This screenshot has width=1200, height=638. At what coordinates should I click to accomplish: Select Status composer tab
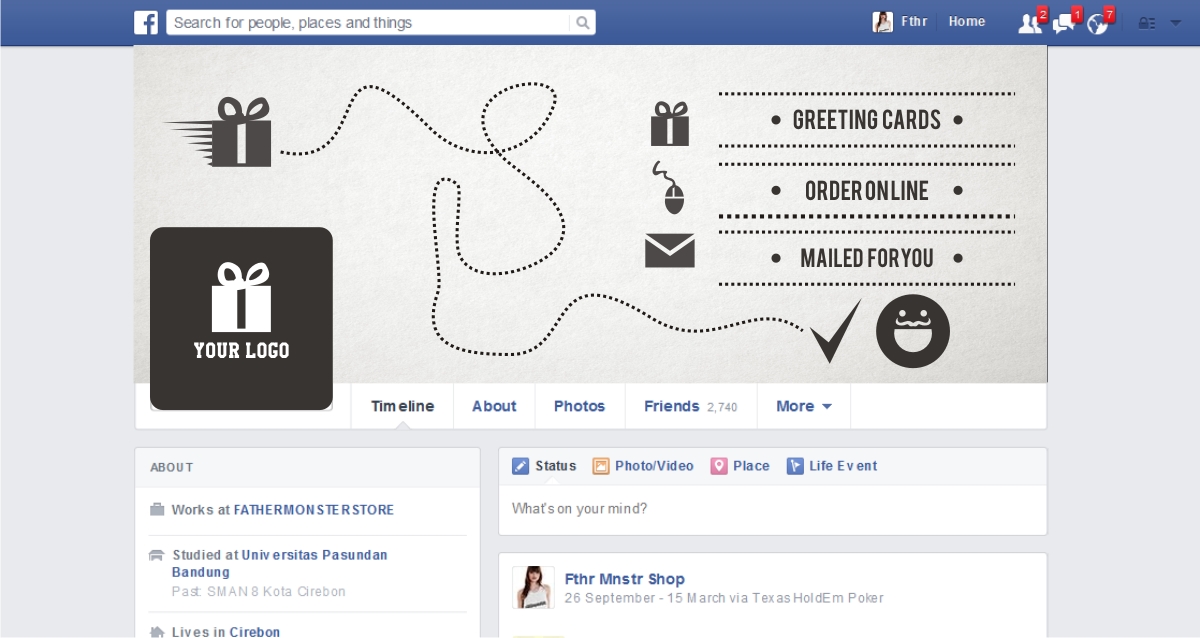click(x=545, y=466)
